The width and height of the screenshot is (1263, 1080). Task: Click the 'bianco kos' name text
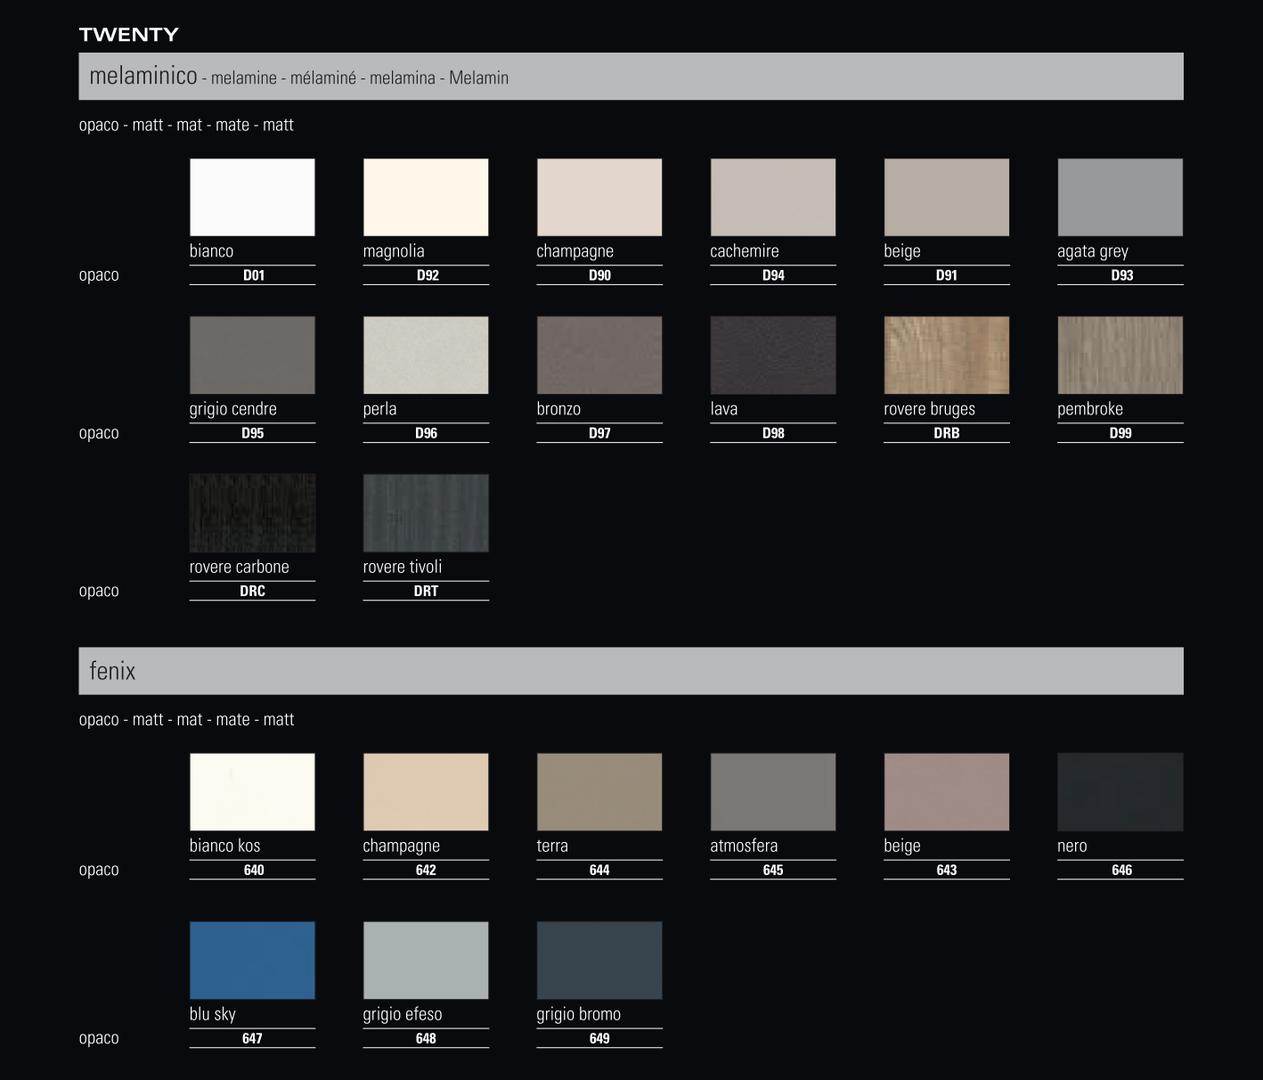pos(225,846)
